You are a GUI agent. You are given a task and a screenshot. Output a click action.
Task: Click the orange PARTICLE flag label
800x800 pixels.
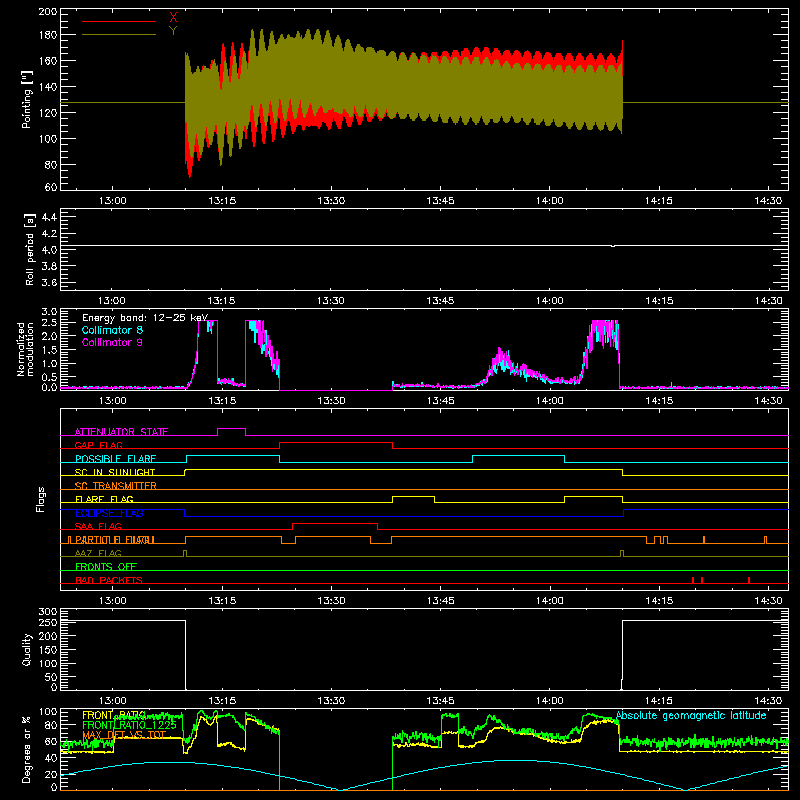click(115, 539)
